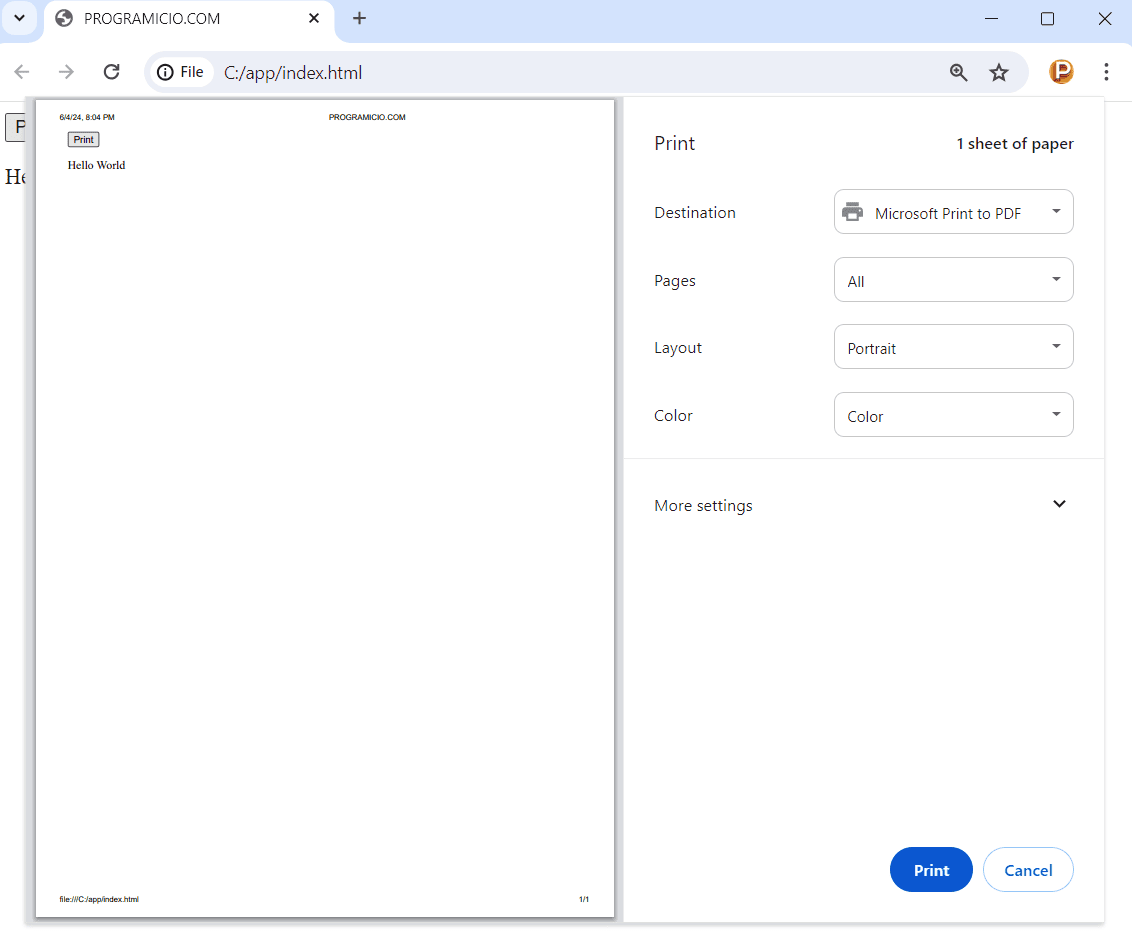Open the tab search dropdown arrow

[19, 18]
